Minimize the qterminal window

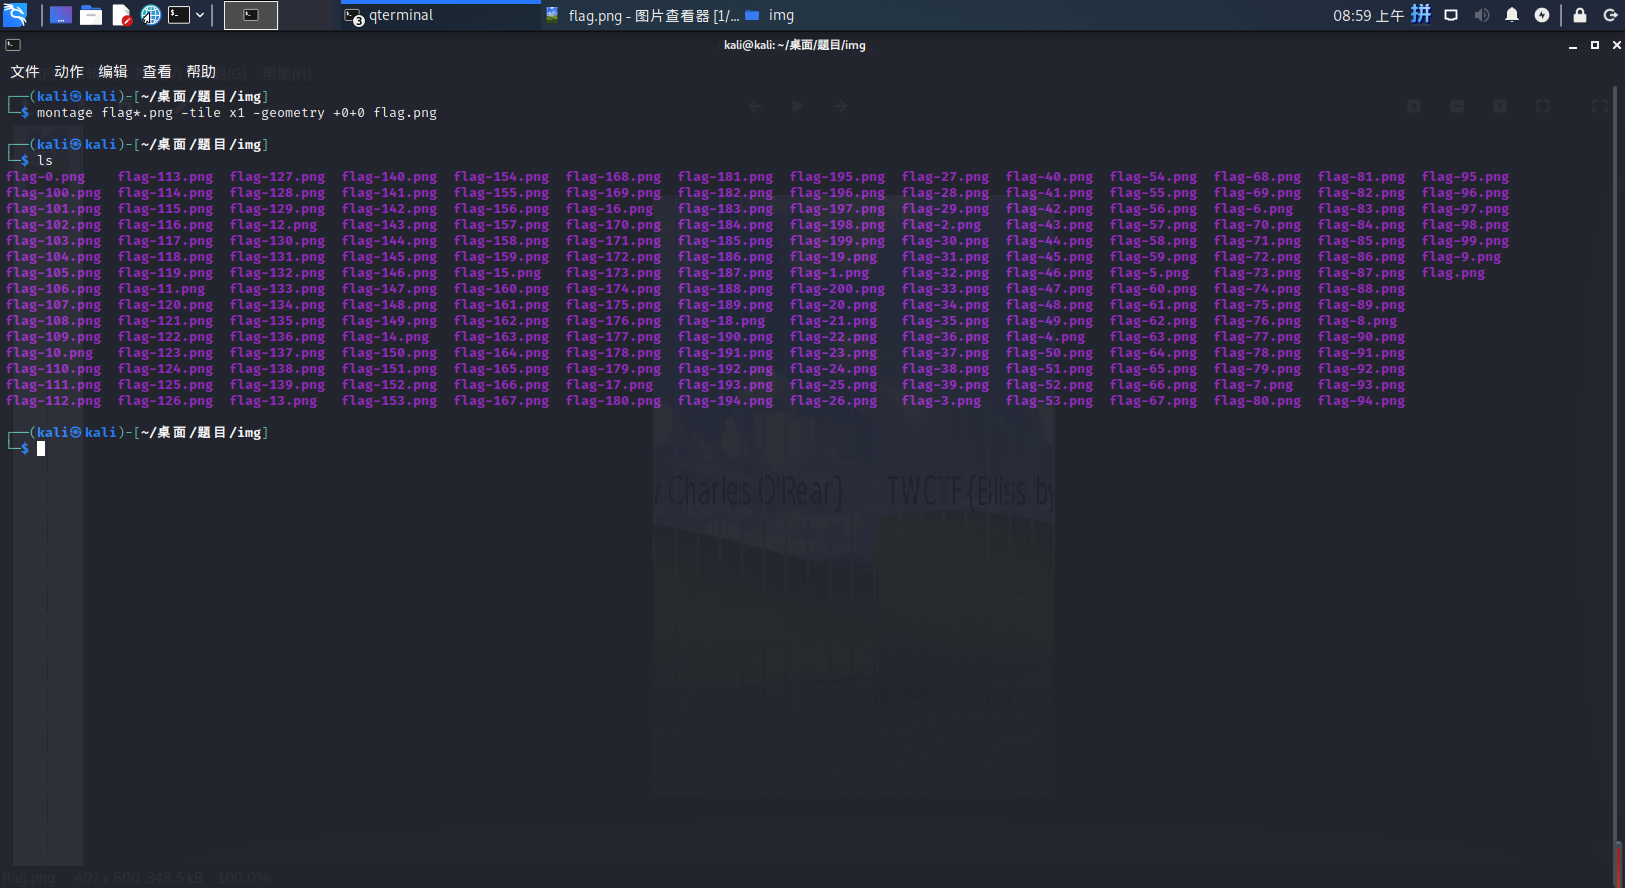1573,46
